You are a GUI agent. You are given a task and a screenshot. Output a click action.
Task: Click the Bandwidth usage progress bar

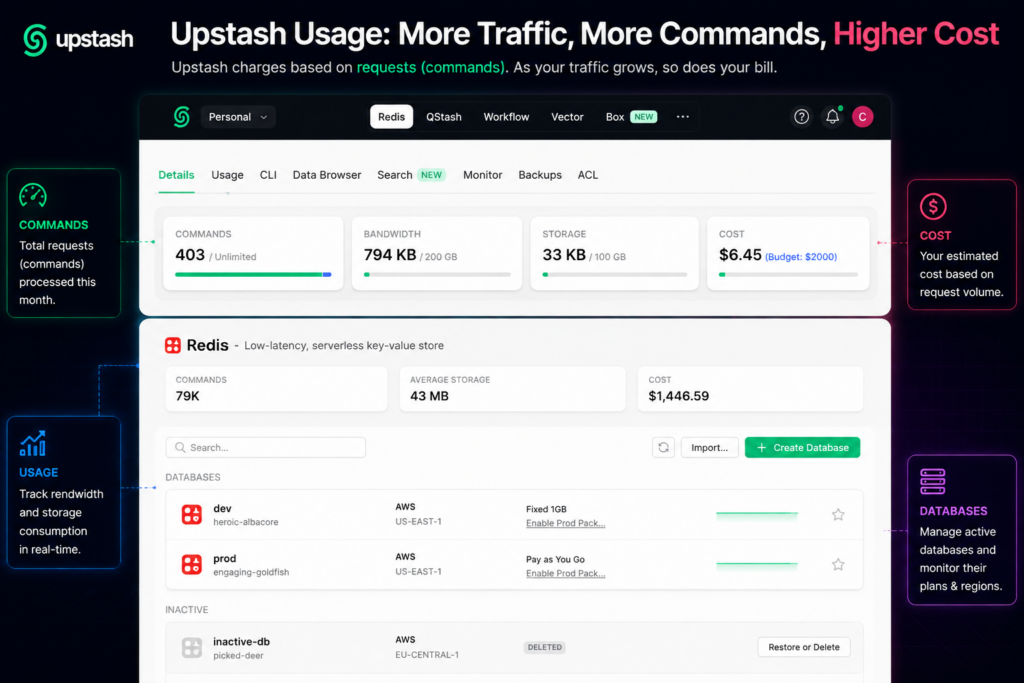point(437,275)
